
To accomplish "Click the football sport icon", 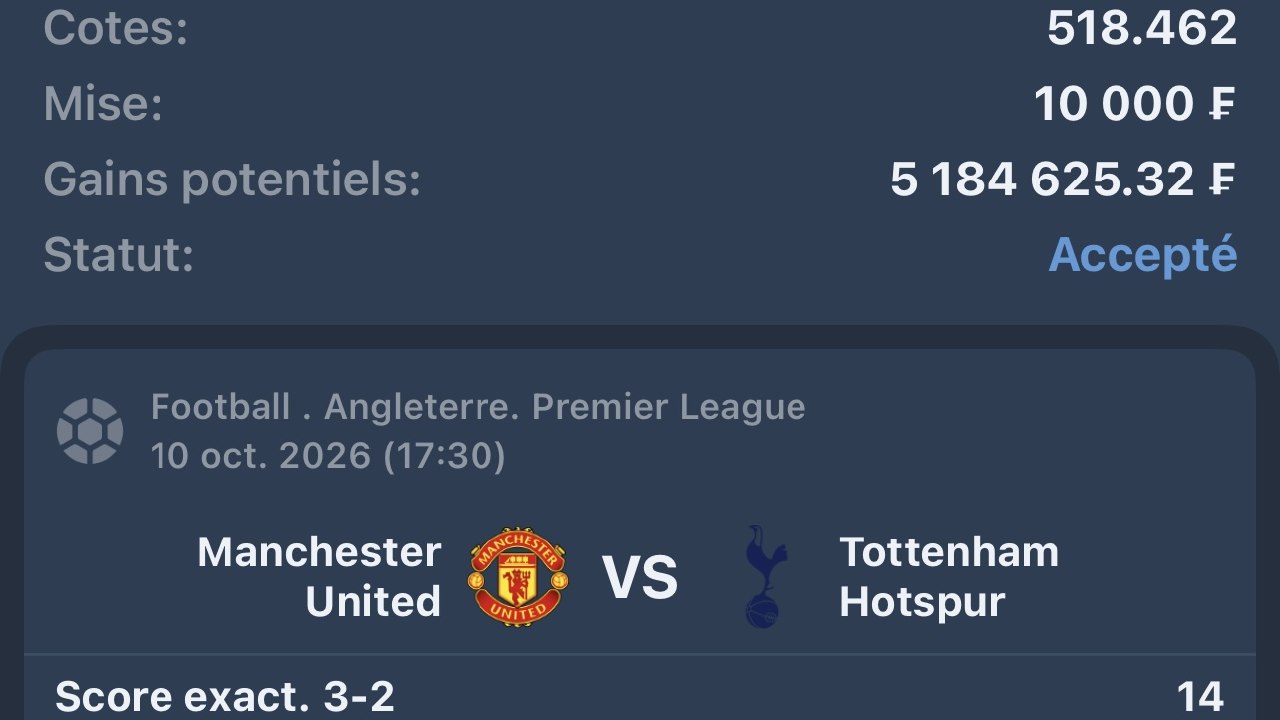I will (90, 431).
